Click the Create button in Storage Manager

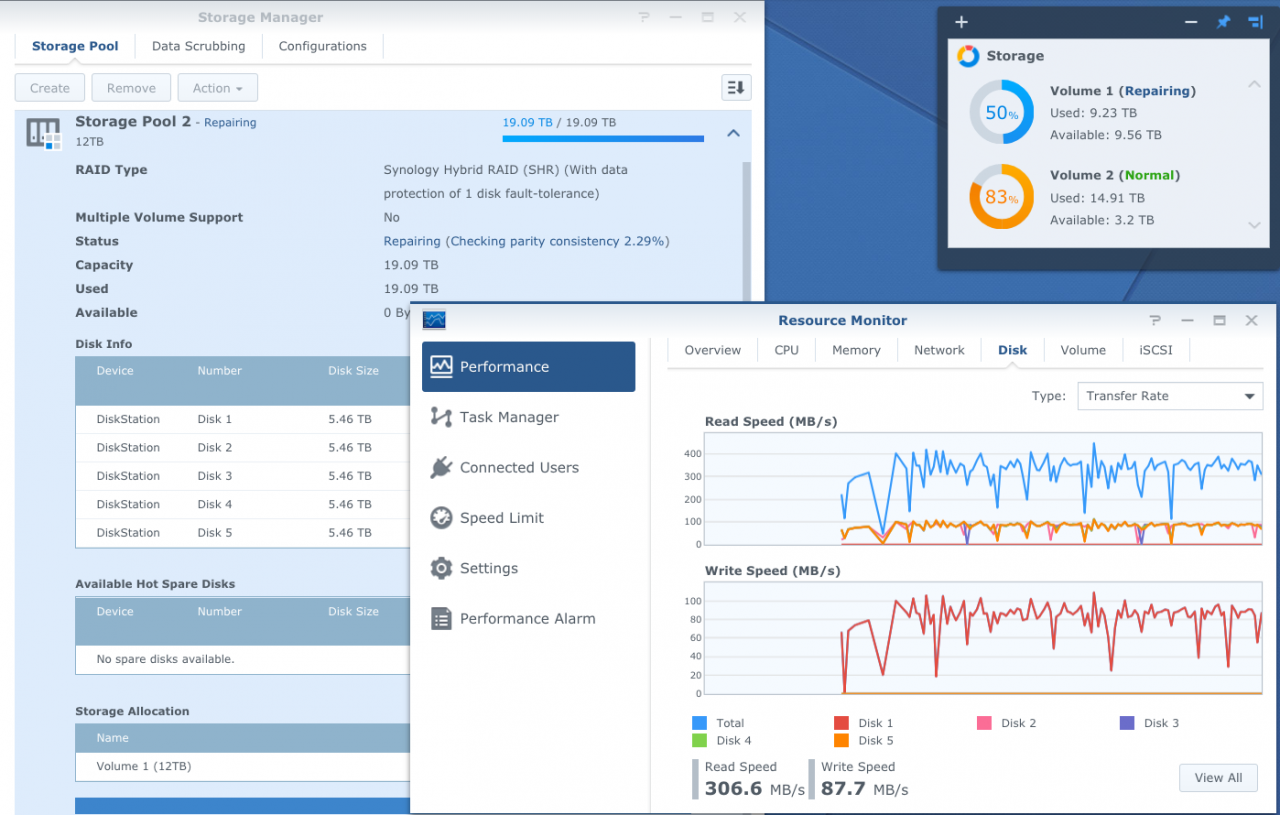[x=49, y=87]
